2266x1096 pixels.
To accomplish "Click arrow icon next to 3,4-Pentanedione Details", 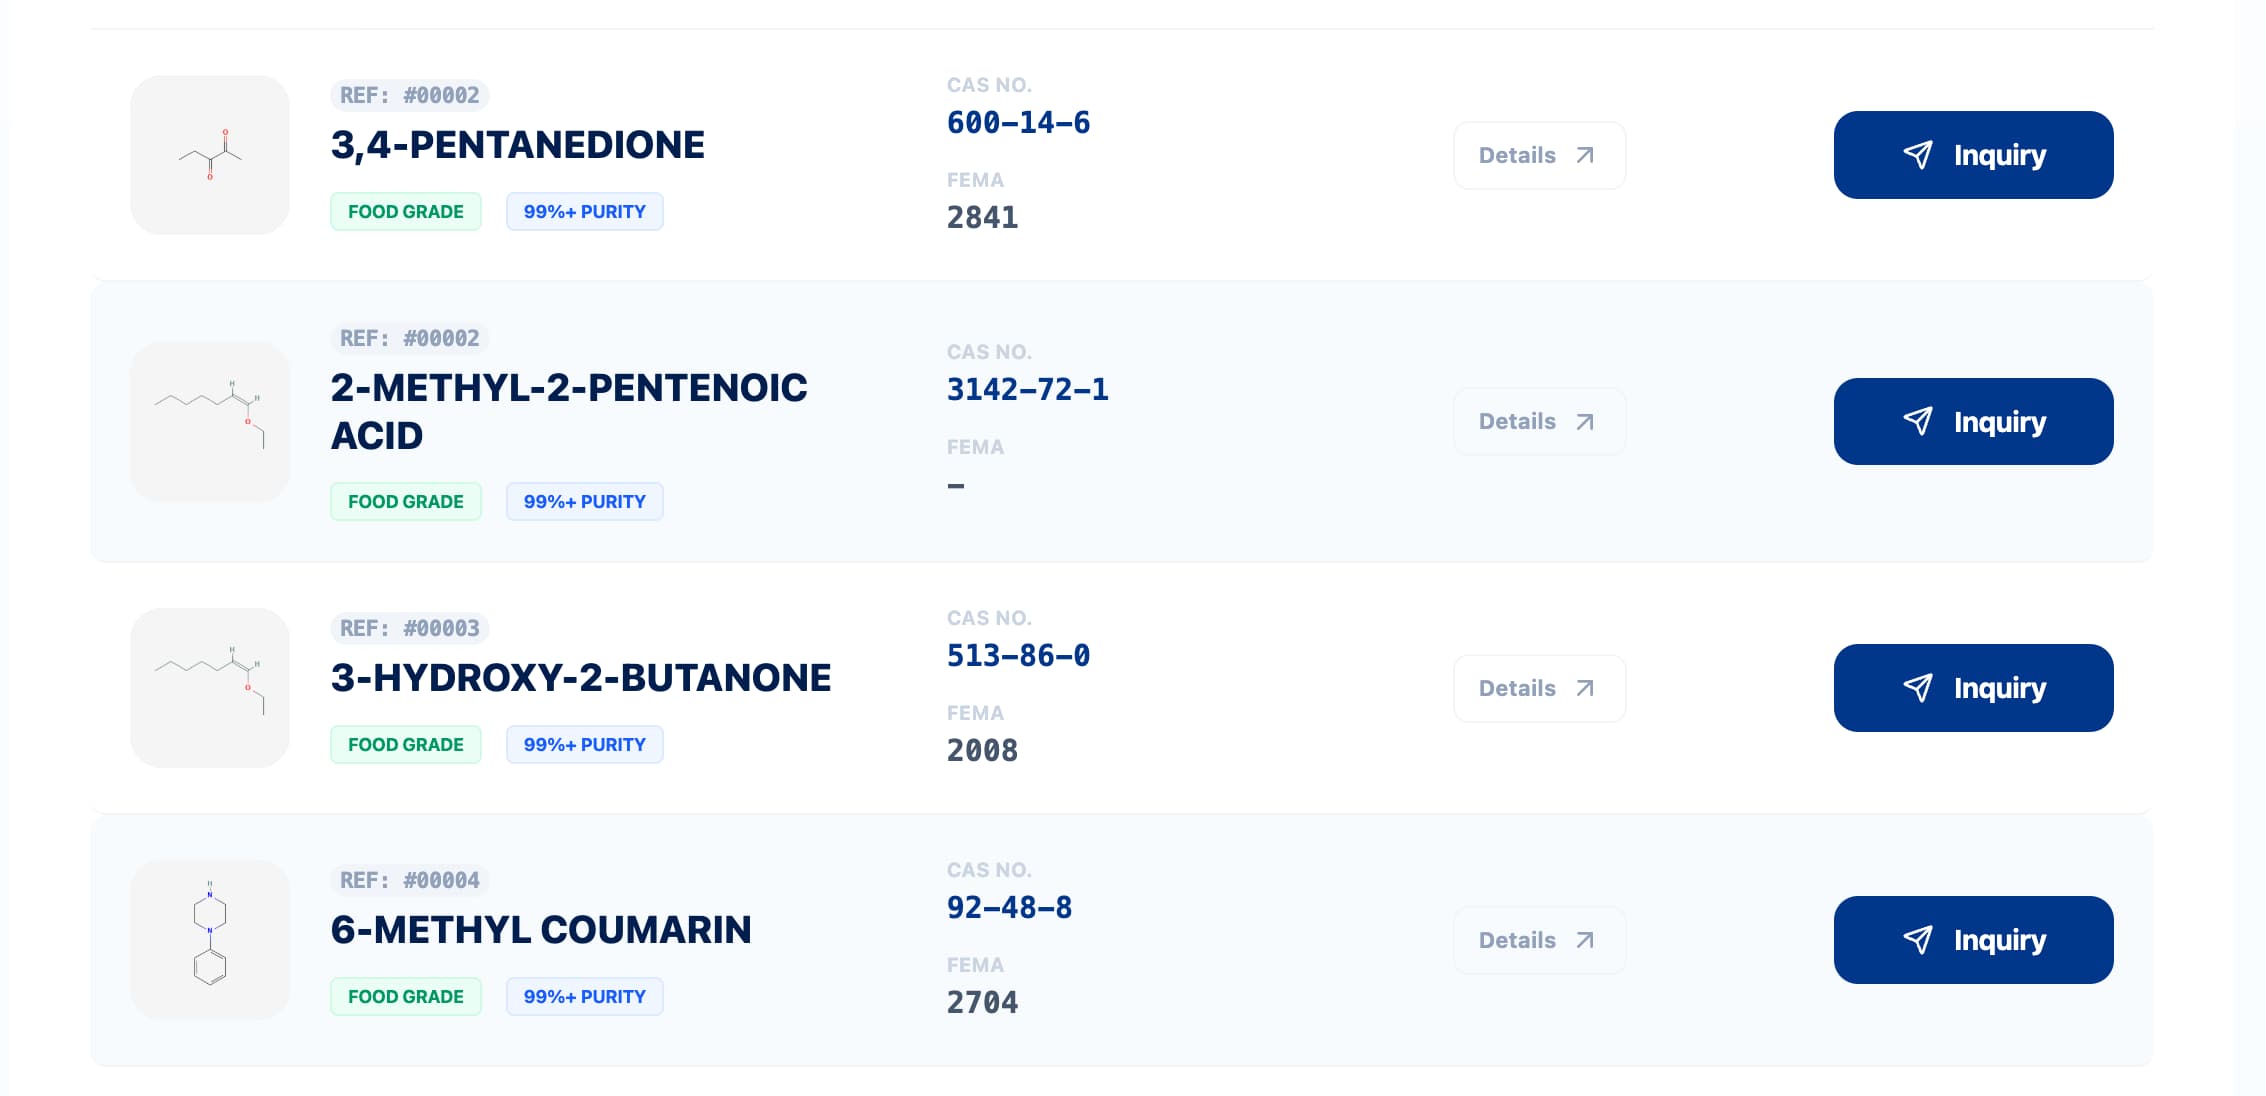I will (x=1585, y=155).
